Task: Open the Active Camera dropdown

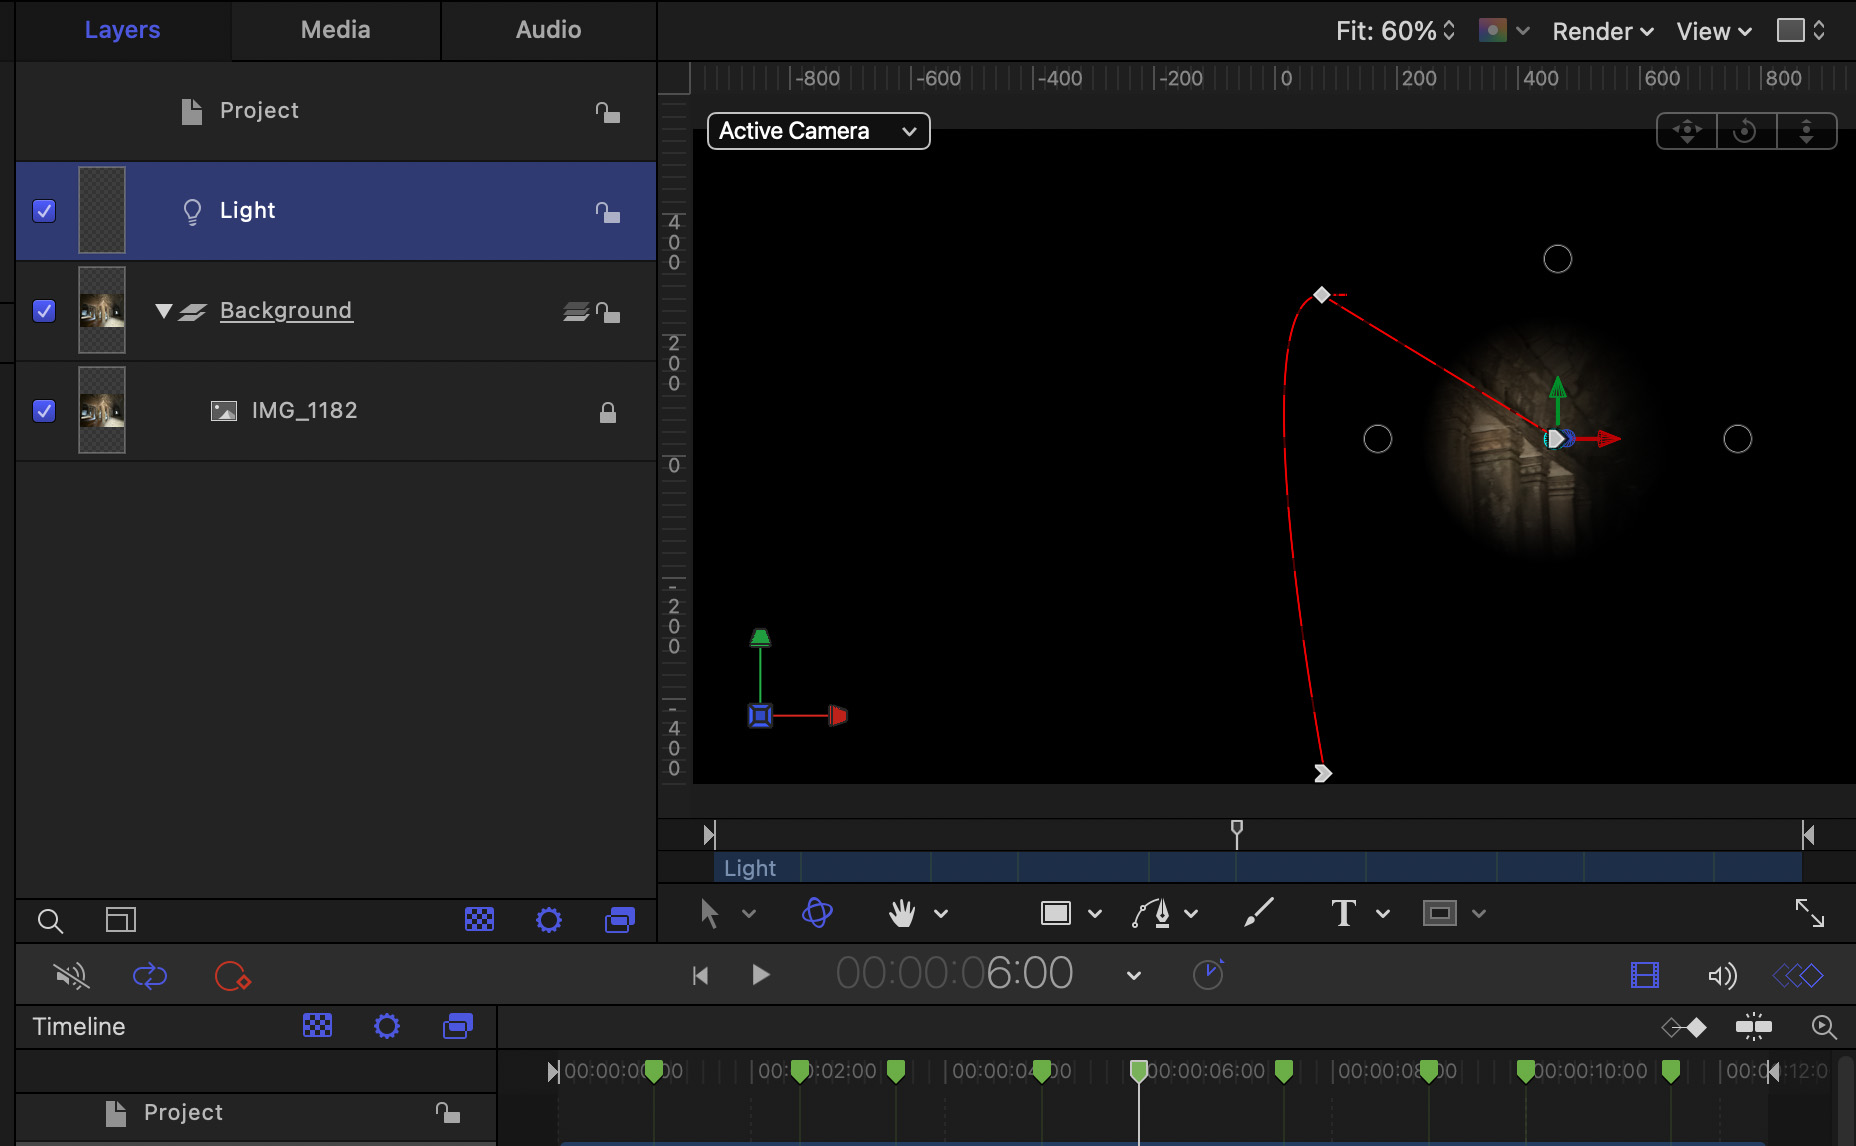Action: [x=818, y=131]
